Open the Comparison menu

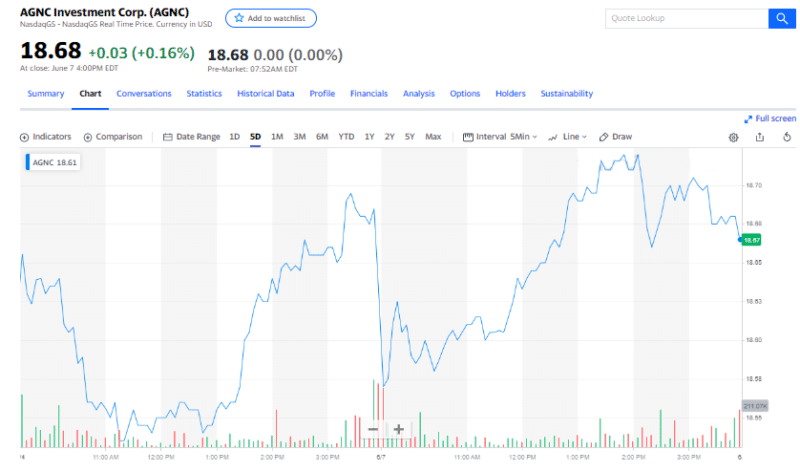point(112,137)
